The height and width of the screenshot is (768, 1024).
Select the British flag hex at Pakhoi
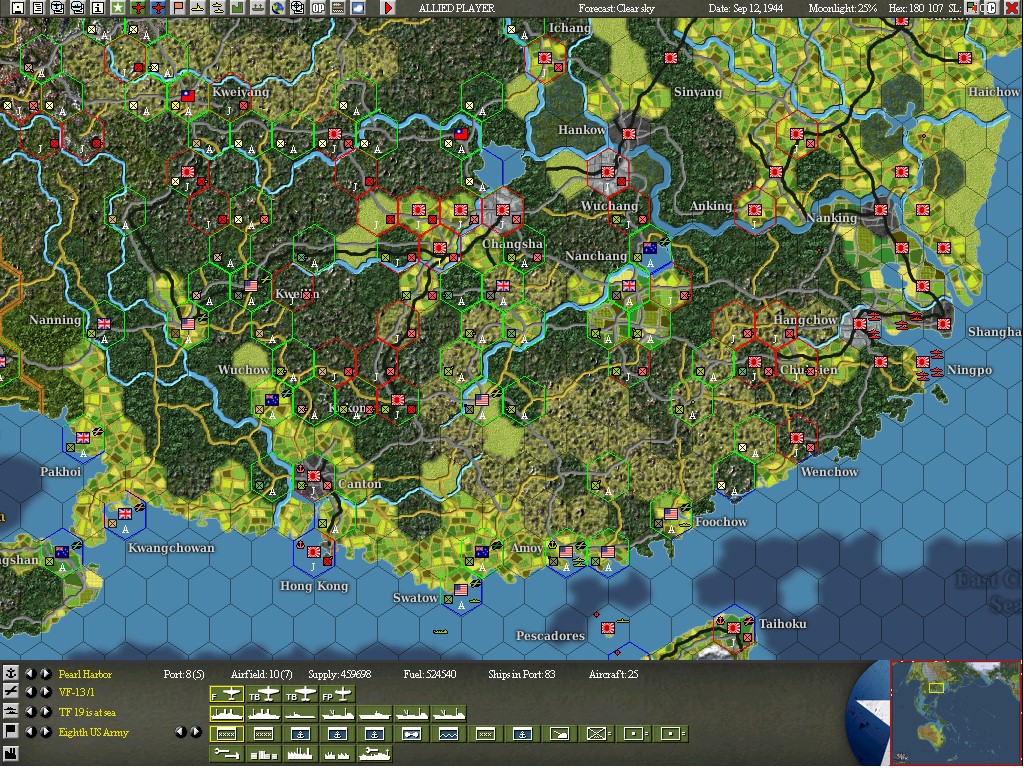(83, 438)
